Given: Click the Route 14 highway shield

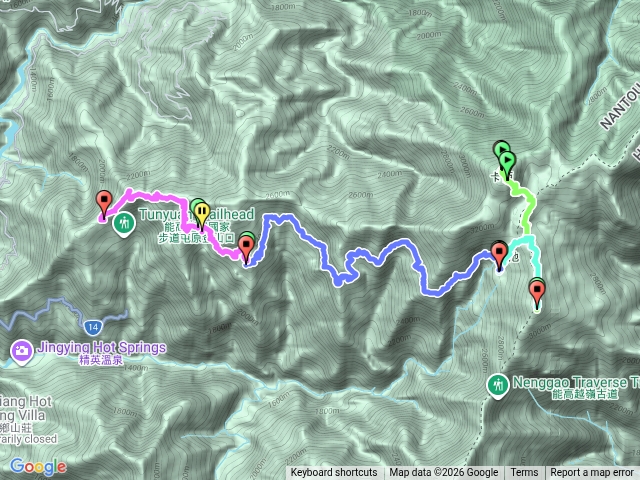Looking at the screenshot, I should (93, 327).
